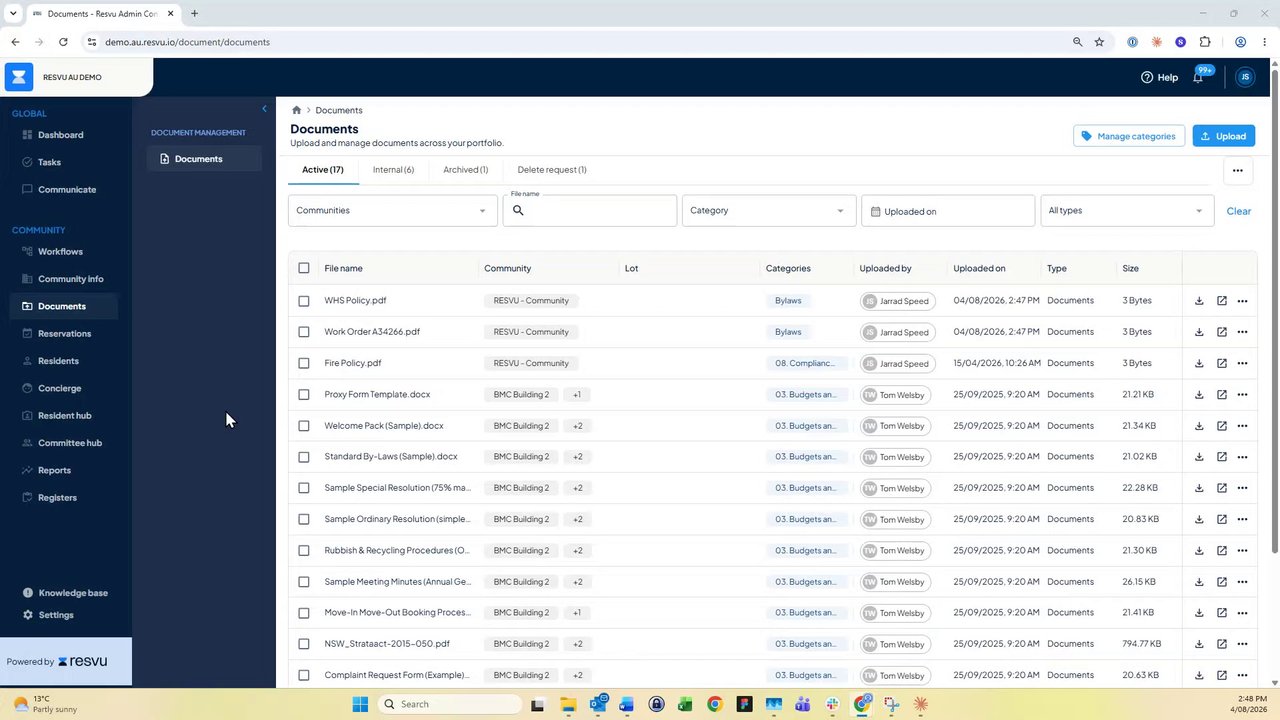1280x720 pixels.
Task: Open the Delete request (1) tab
Action: (x=552, y=170)
